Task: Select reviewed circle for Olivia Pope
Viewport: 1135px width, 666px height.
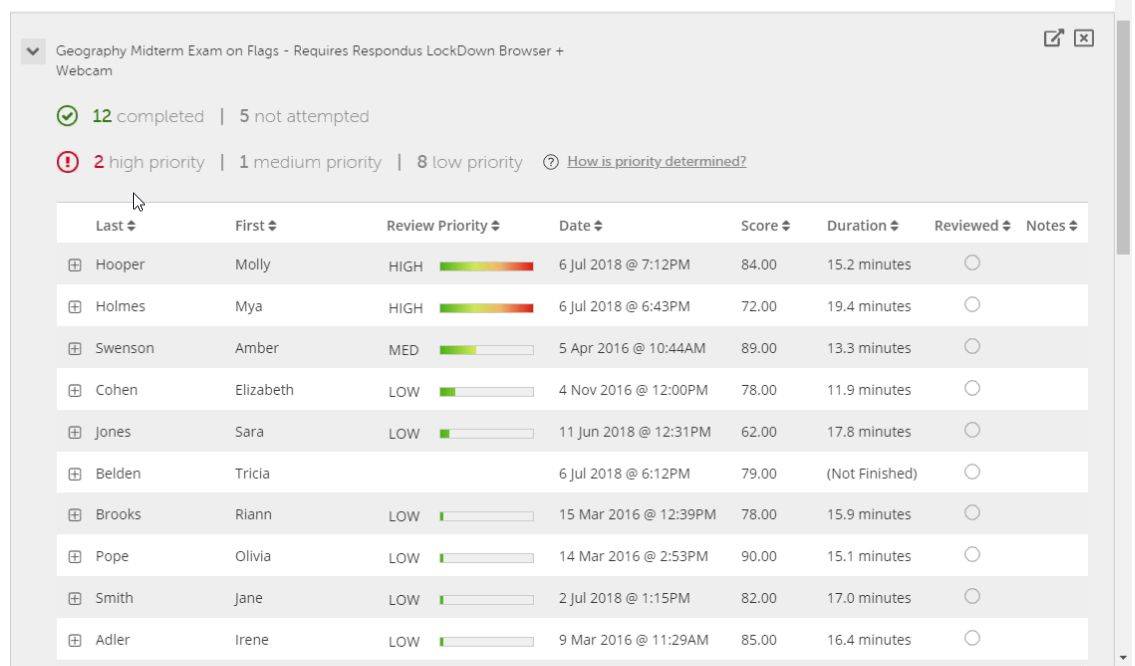Action: [x=971, y=555]
